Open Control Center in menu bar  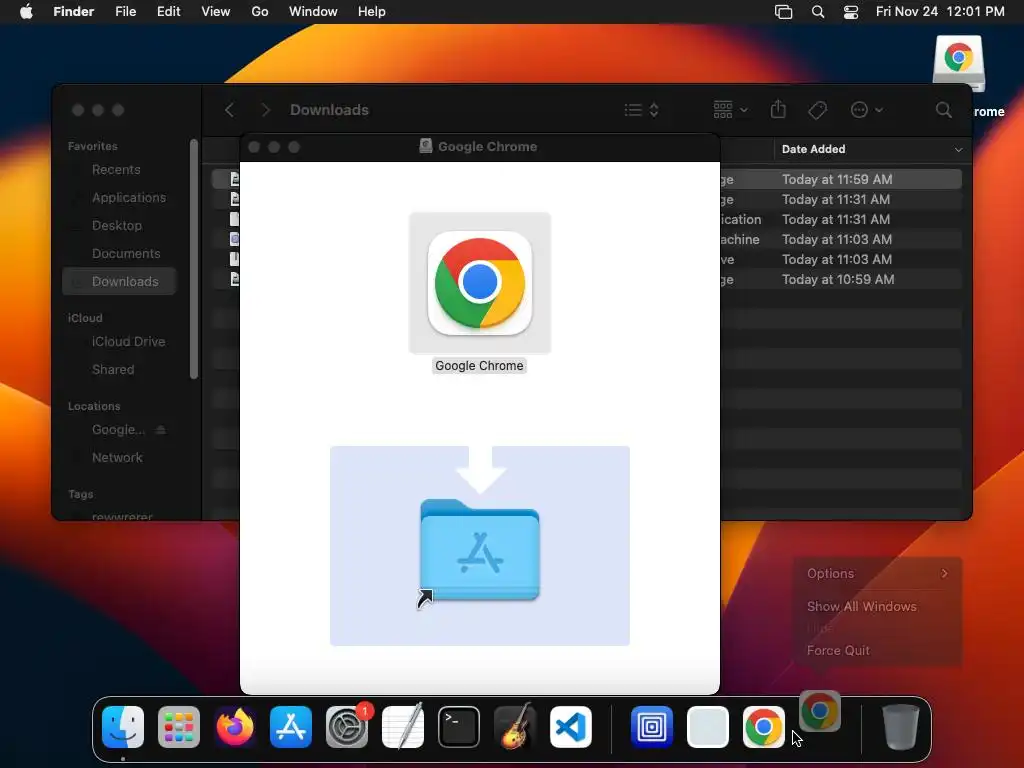coord(851,12)
